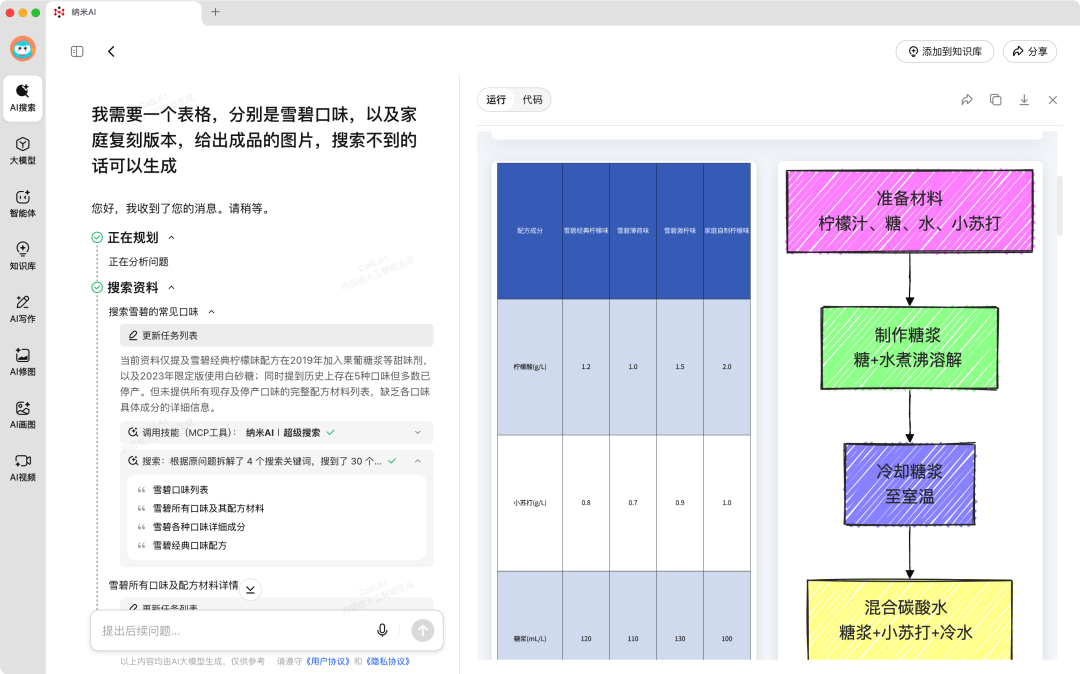Open AI修图 tool
Image resolution: width=1080 pixels, height=674 pixels.
(x=23, y=362)
